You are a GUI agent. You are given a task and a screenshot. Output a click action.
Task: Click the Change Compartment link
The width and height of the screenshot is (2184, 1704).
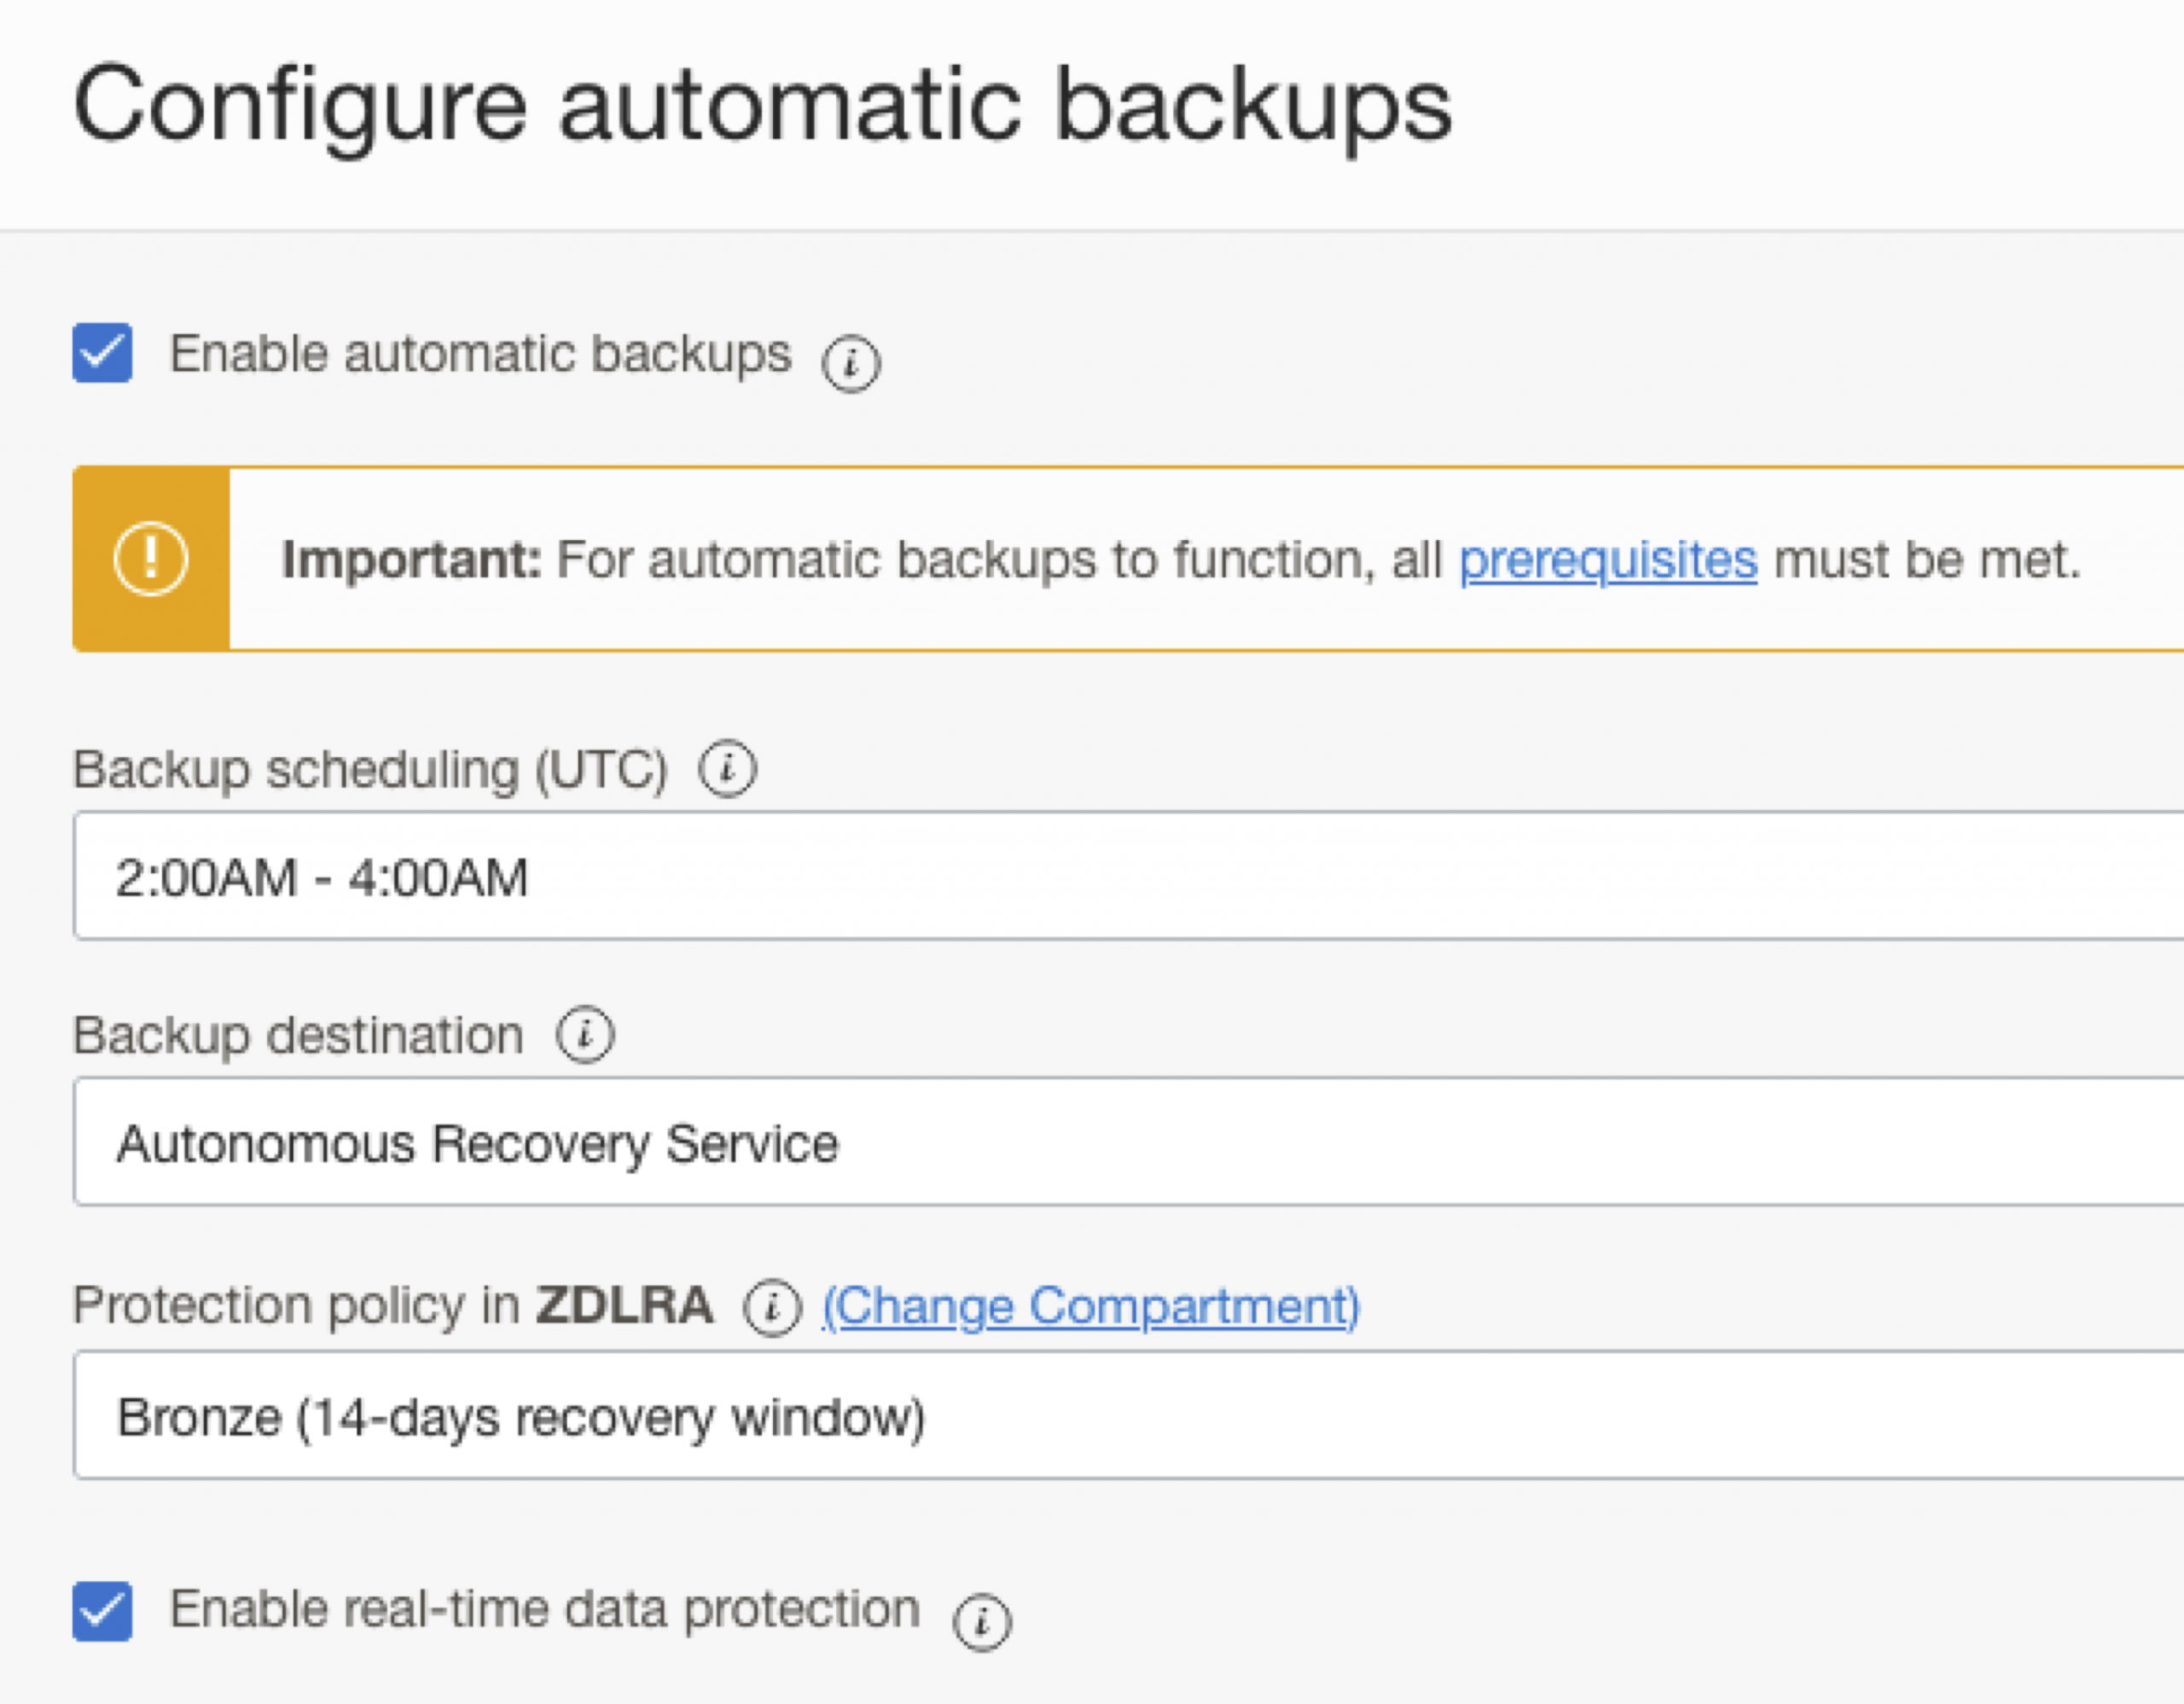click(1089, 1303)
